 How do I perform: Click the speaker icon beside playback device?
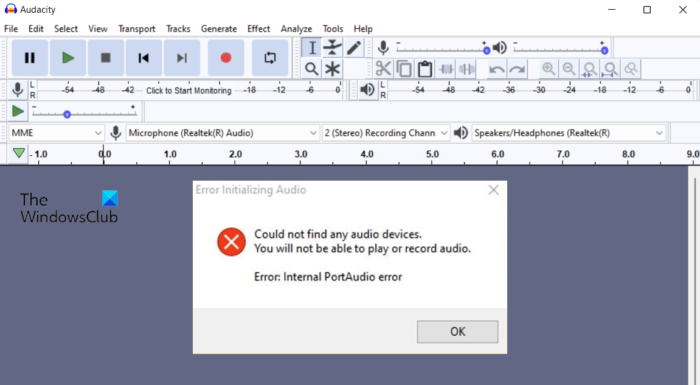(461, 133)
